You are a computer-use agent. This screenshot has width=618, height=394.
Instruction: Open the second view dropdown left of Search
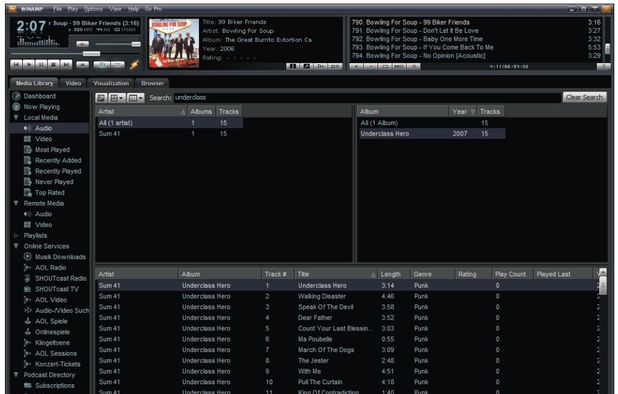click(x=117, y=98)
